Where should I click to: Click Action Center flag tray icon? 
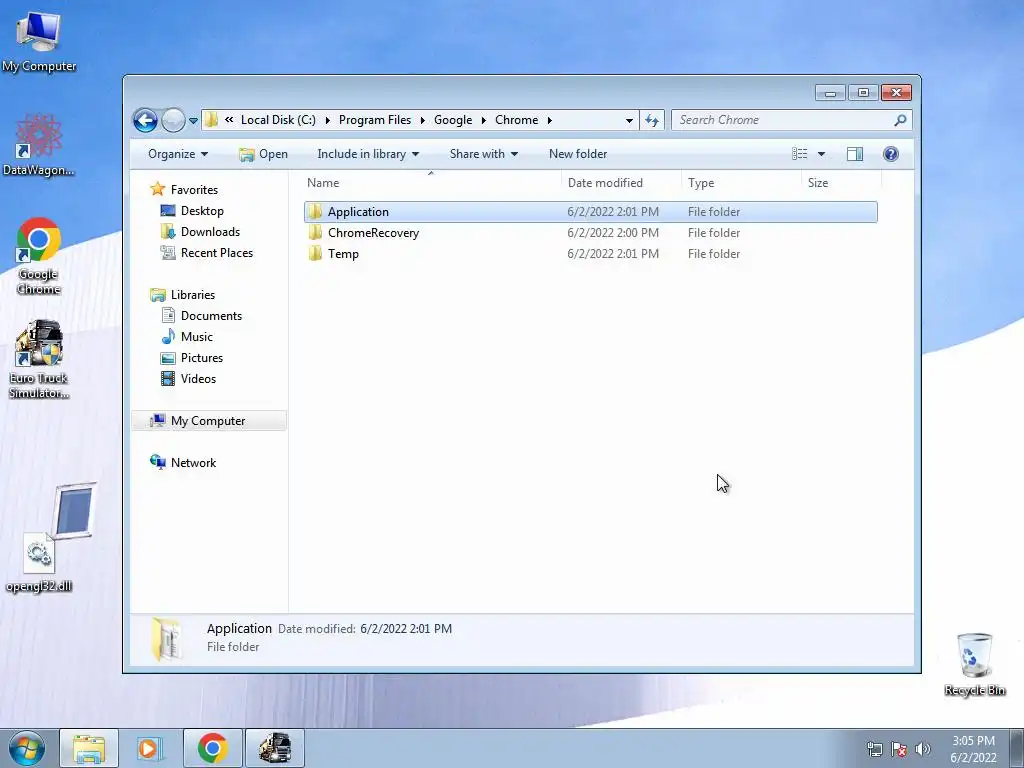click(899, 749)
